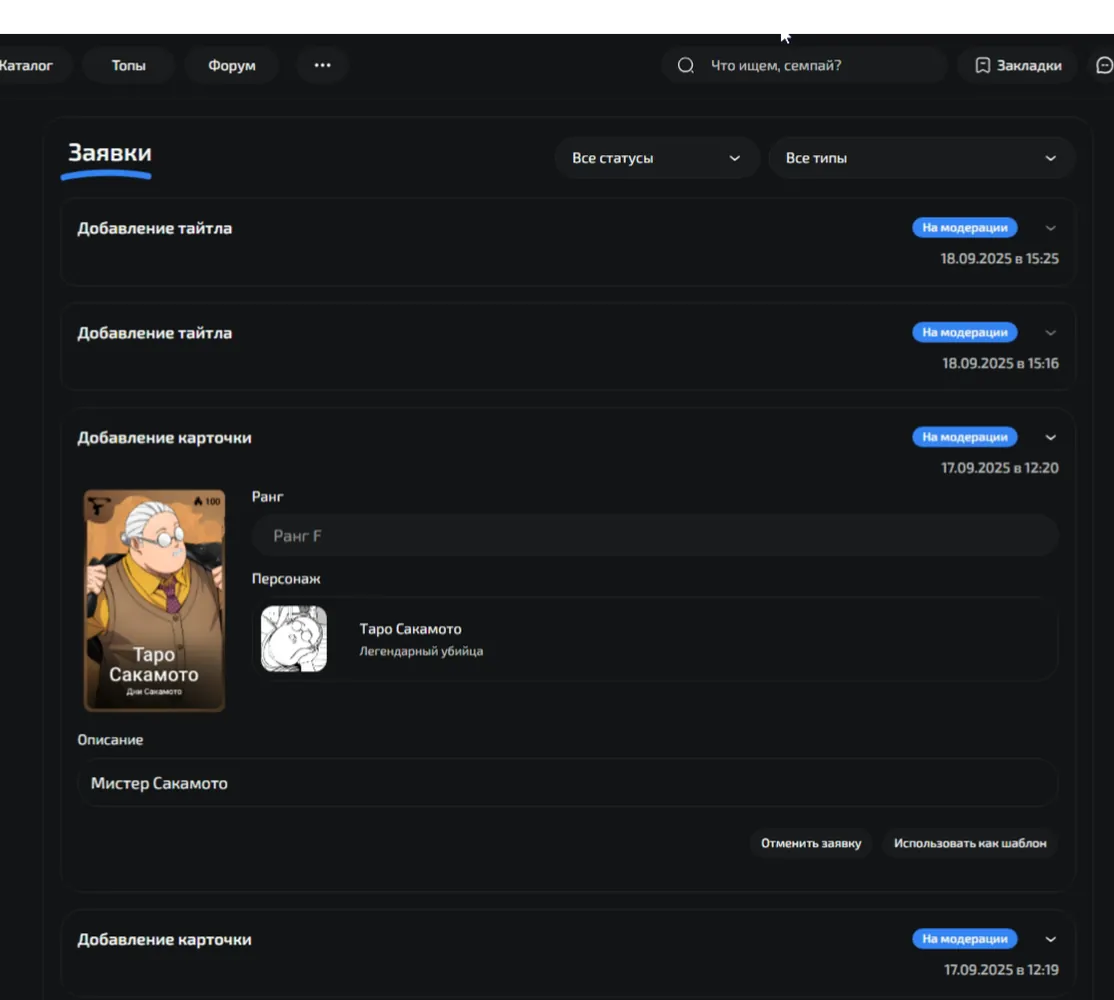
Task: Go to the Каталог menu item
Action: point(27,65)
